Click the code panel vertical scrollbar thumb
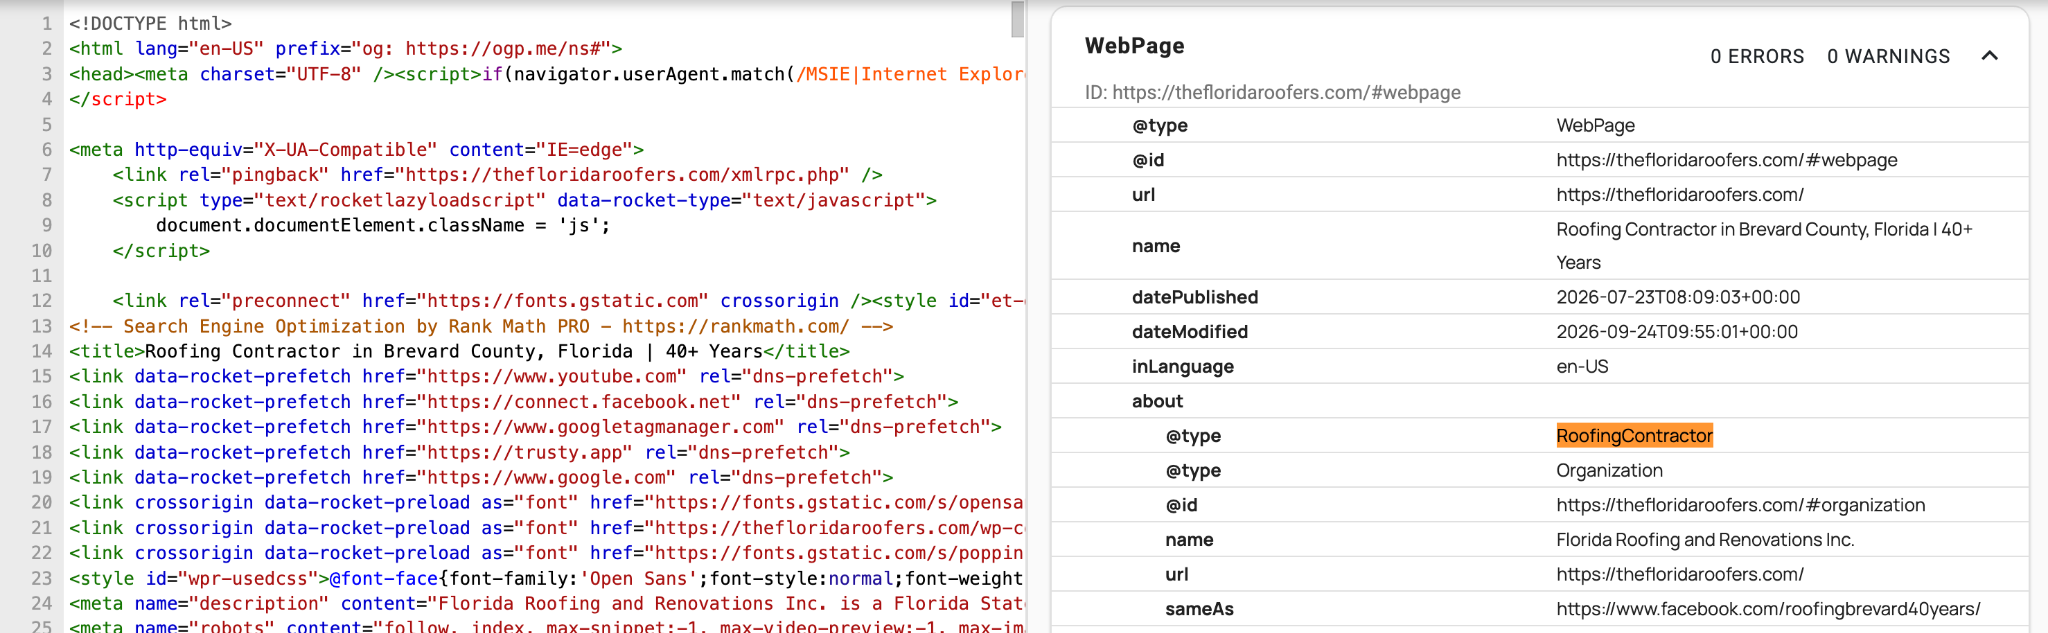Image resolution: width=2048 pixels, height=633 pixels. coord(1017,19)
